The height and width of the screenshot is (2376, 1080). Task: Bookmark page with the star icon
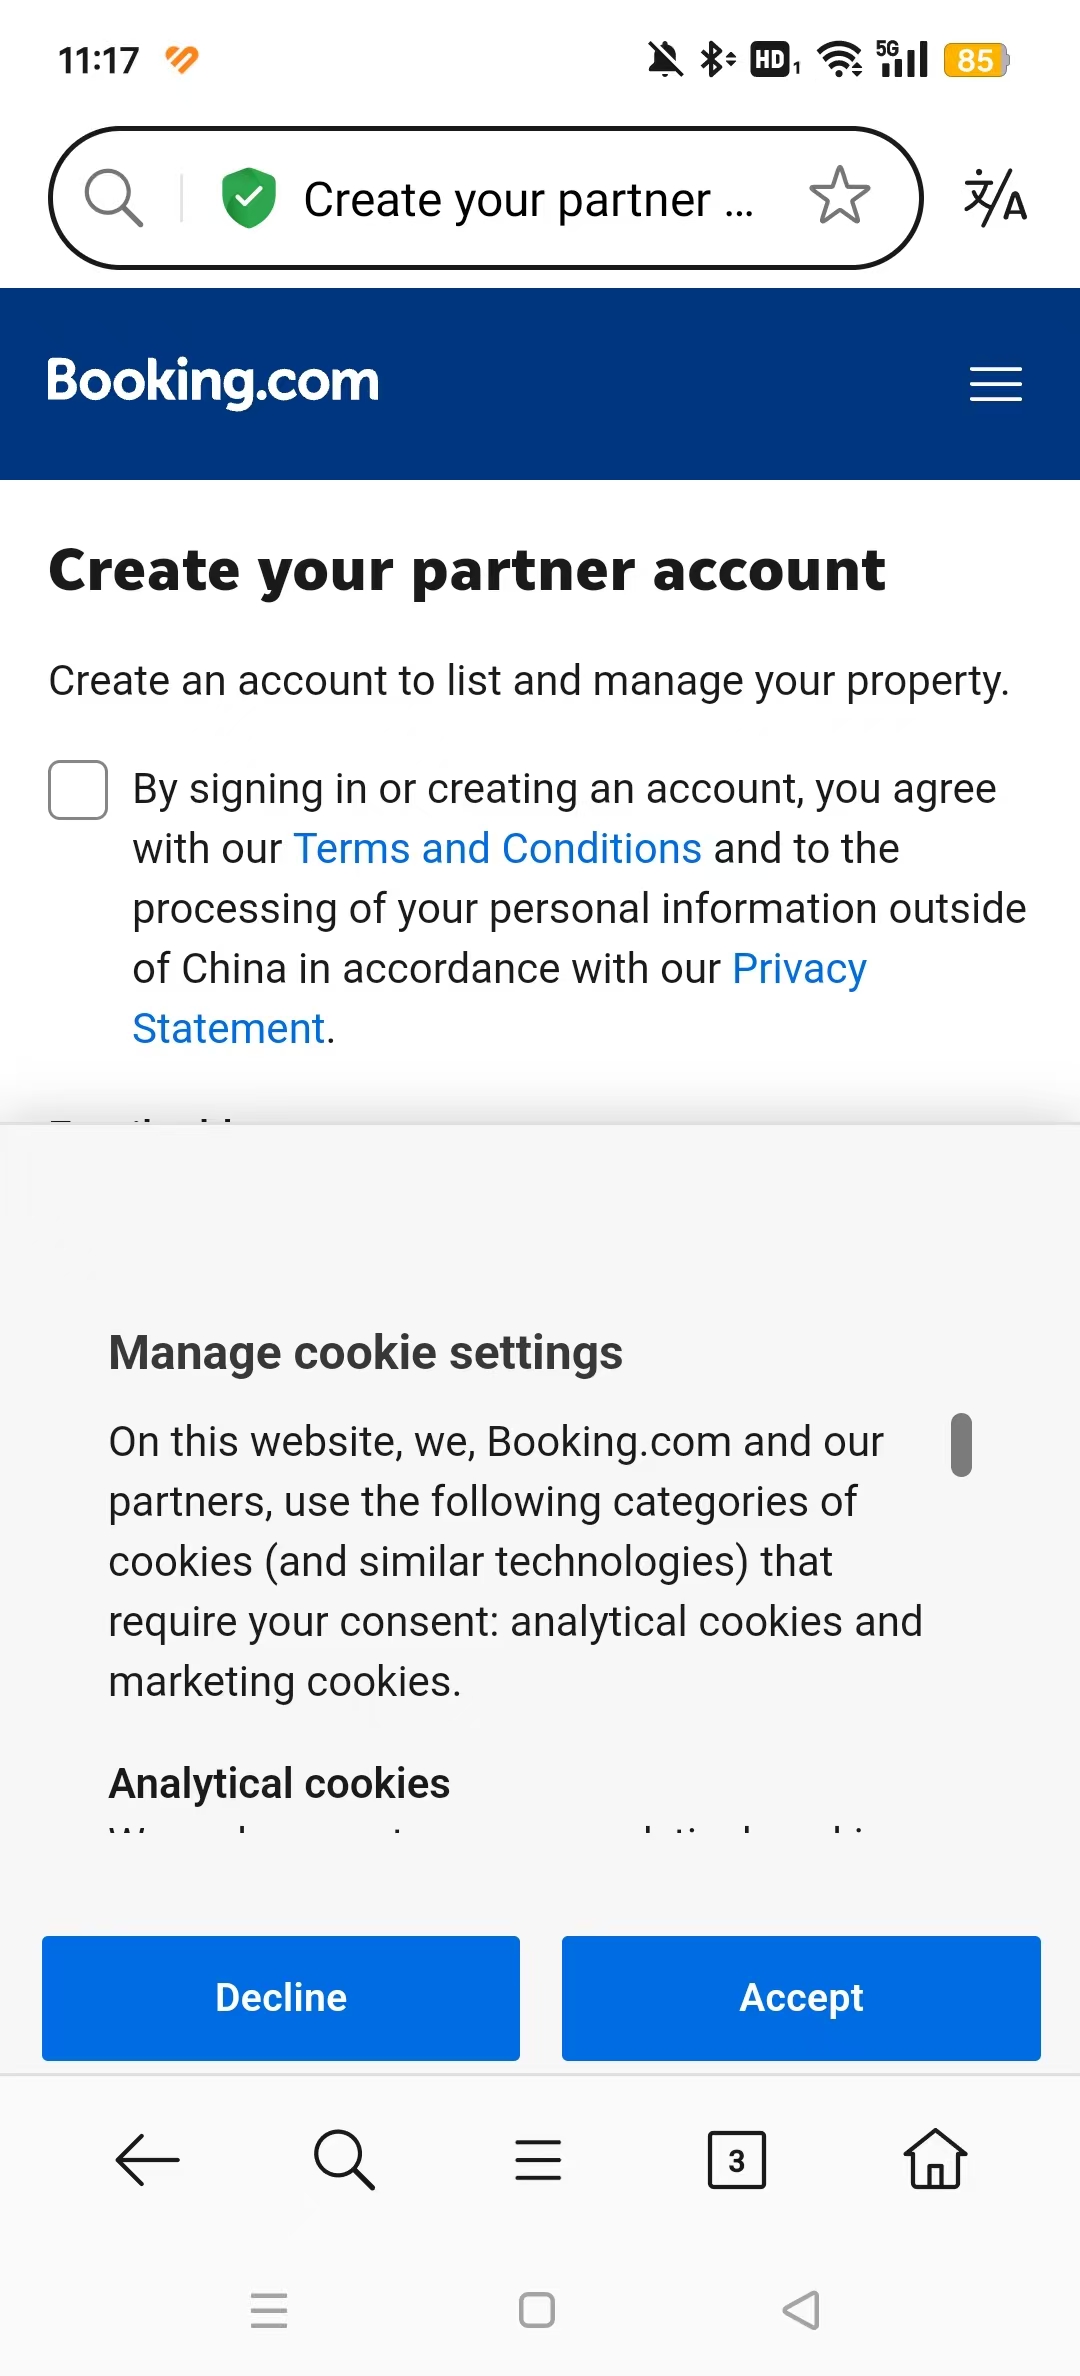[x=839, y=196]
